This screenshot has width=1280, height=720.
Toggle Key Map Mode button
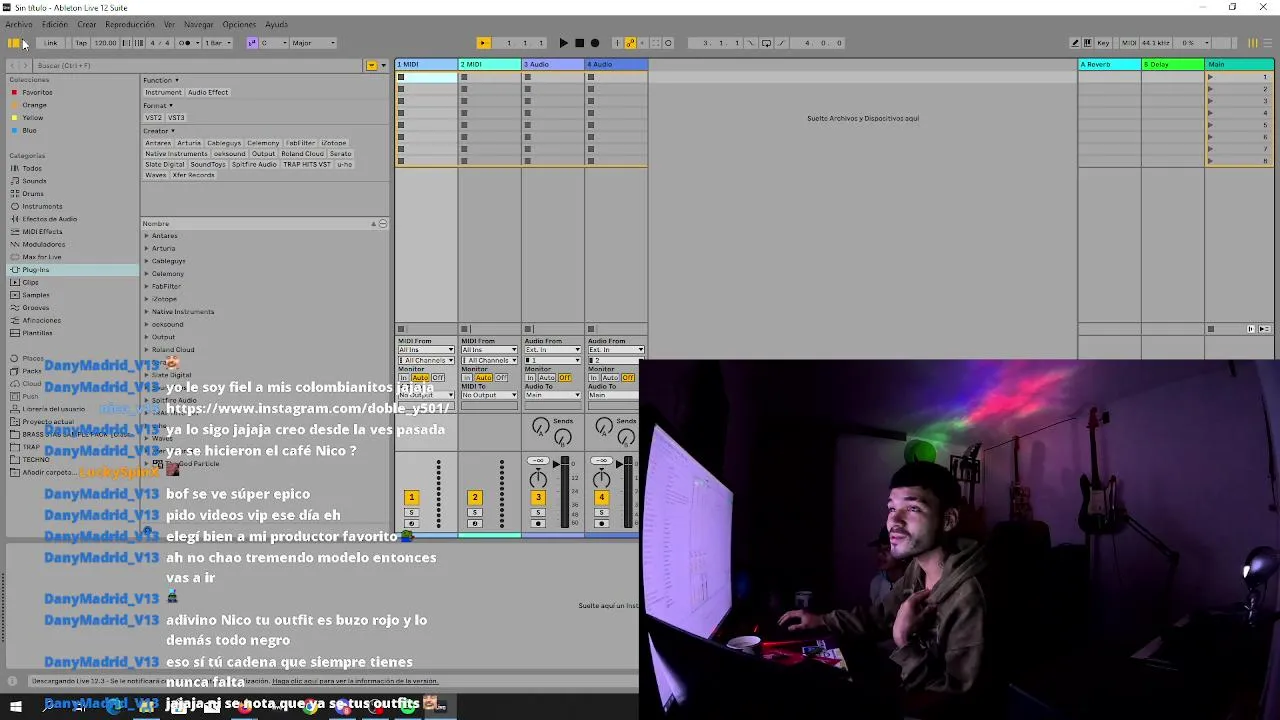(1103, 43)
